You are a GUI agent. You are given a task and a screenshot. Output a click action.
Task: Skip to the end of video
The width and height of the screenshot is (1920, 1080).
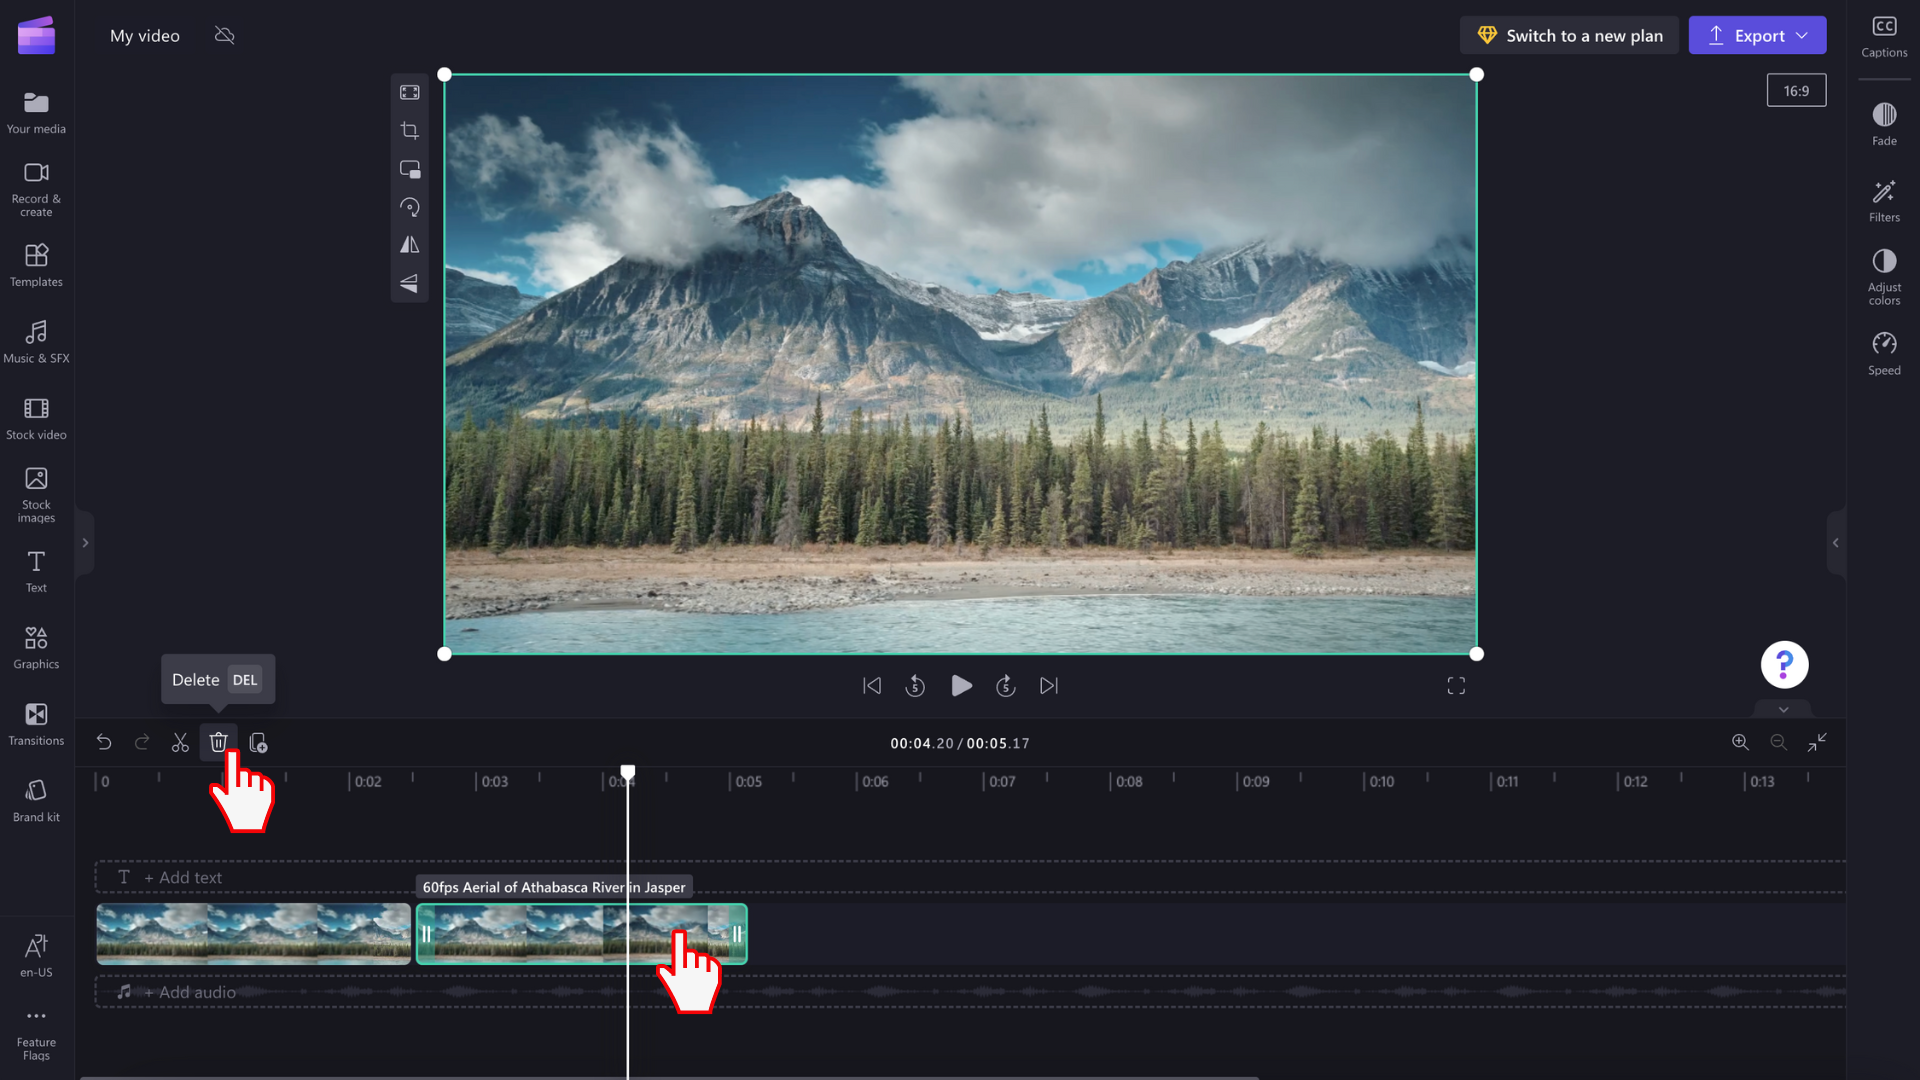click(1049, 685)
